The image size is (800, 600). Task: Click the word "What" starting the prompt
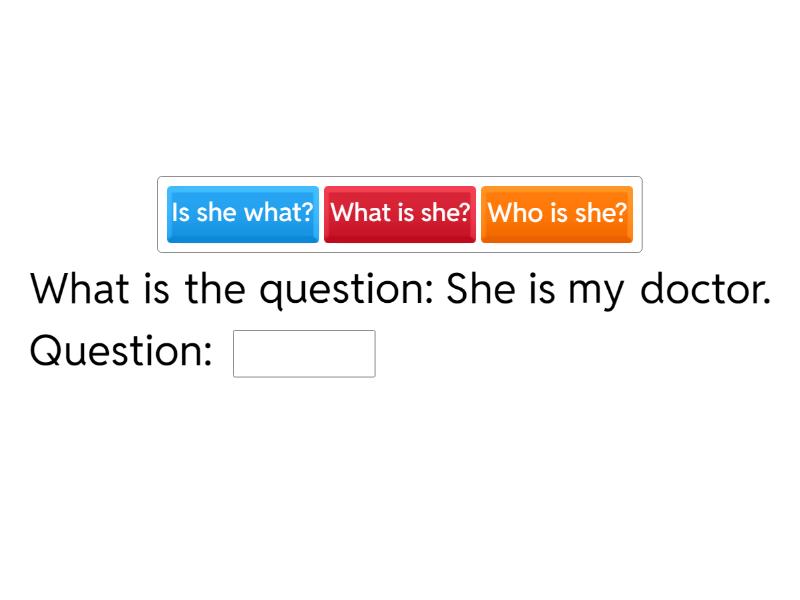pyautogui.click(x=81, y=289)
